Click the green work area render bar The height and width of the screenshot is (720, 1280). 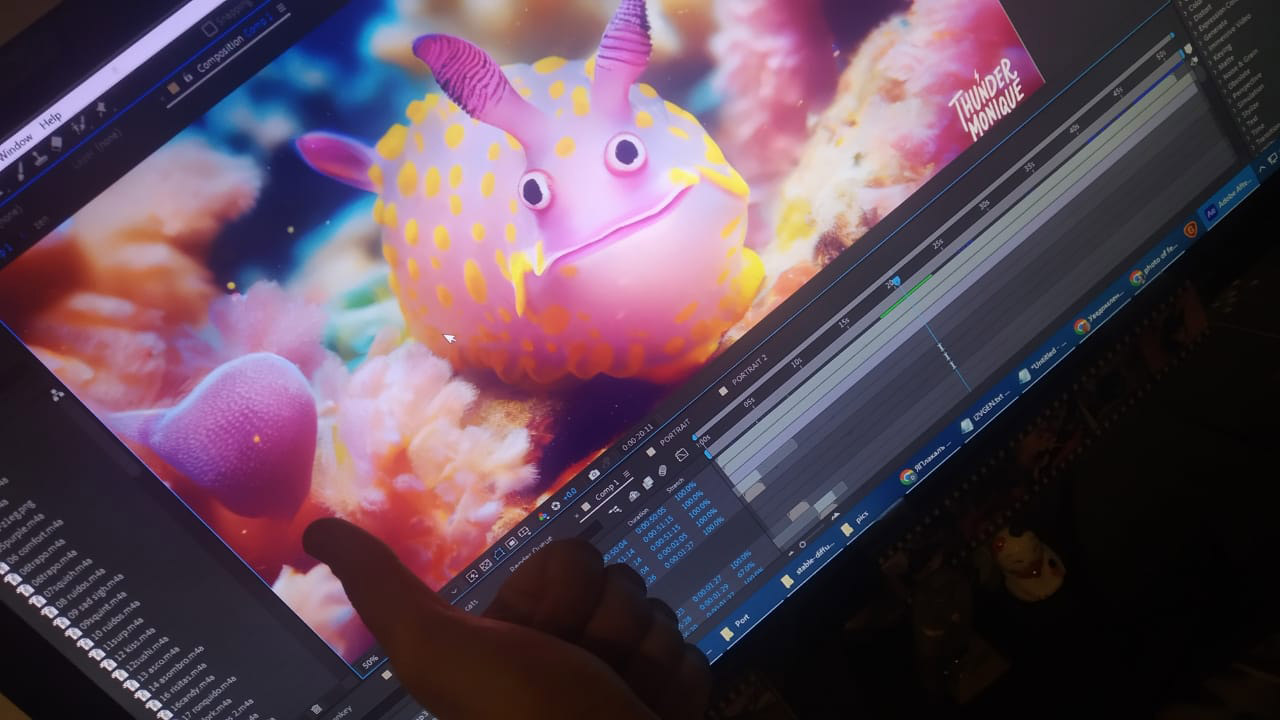(x=905, y=297)
